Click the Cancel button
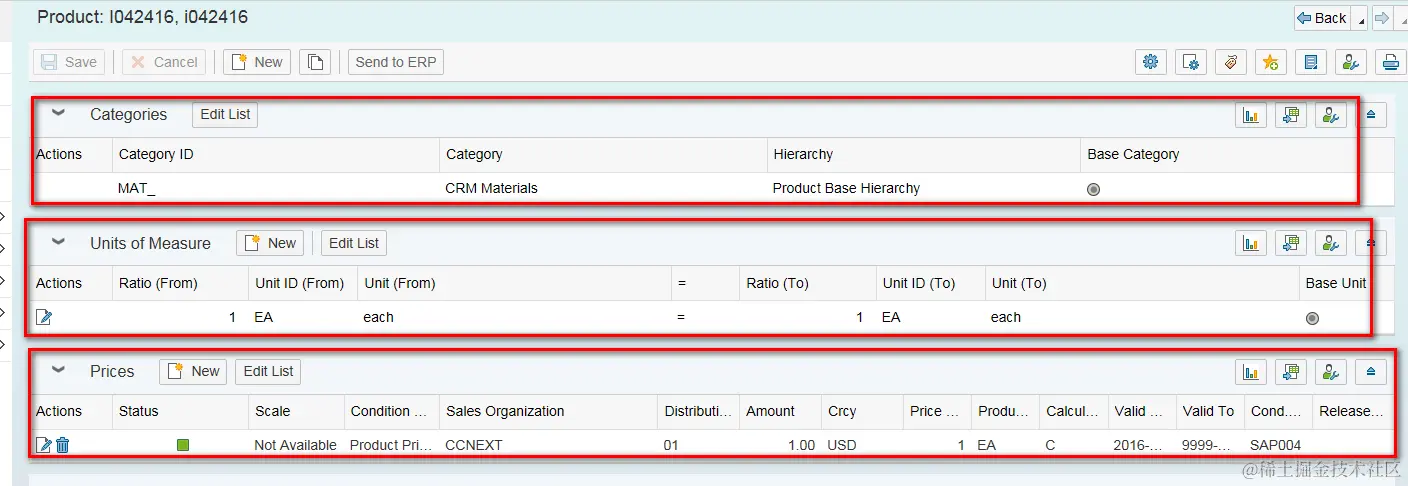 coord(165,62)
